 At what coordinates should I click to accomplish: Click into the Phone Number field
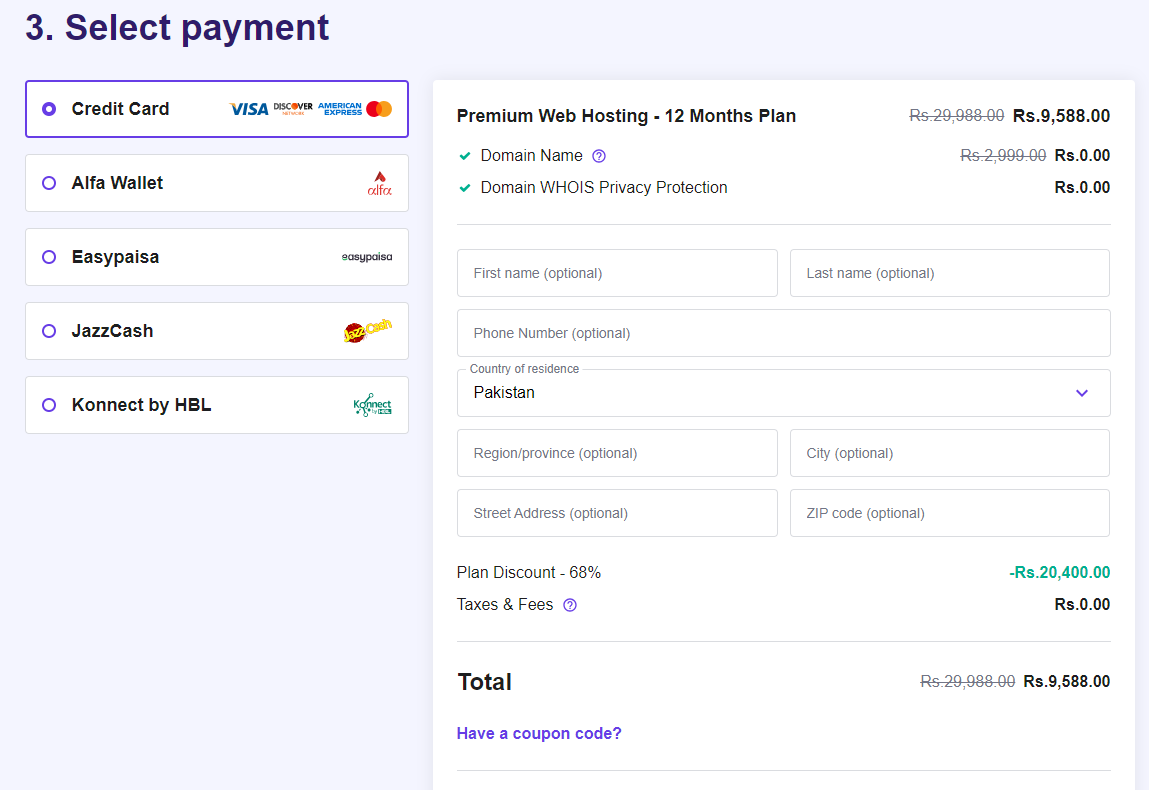tap(783, 333)
